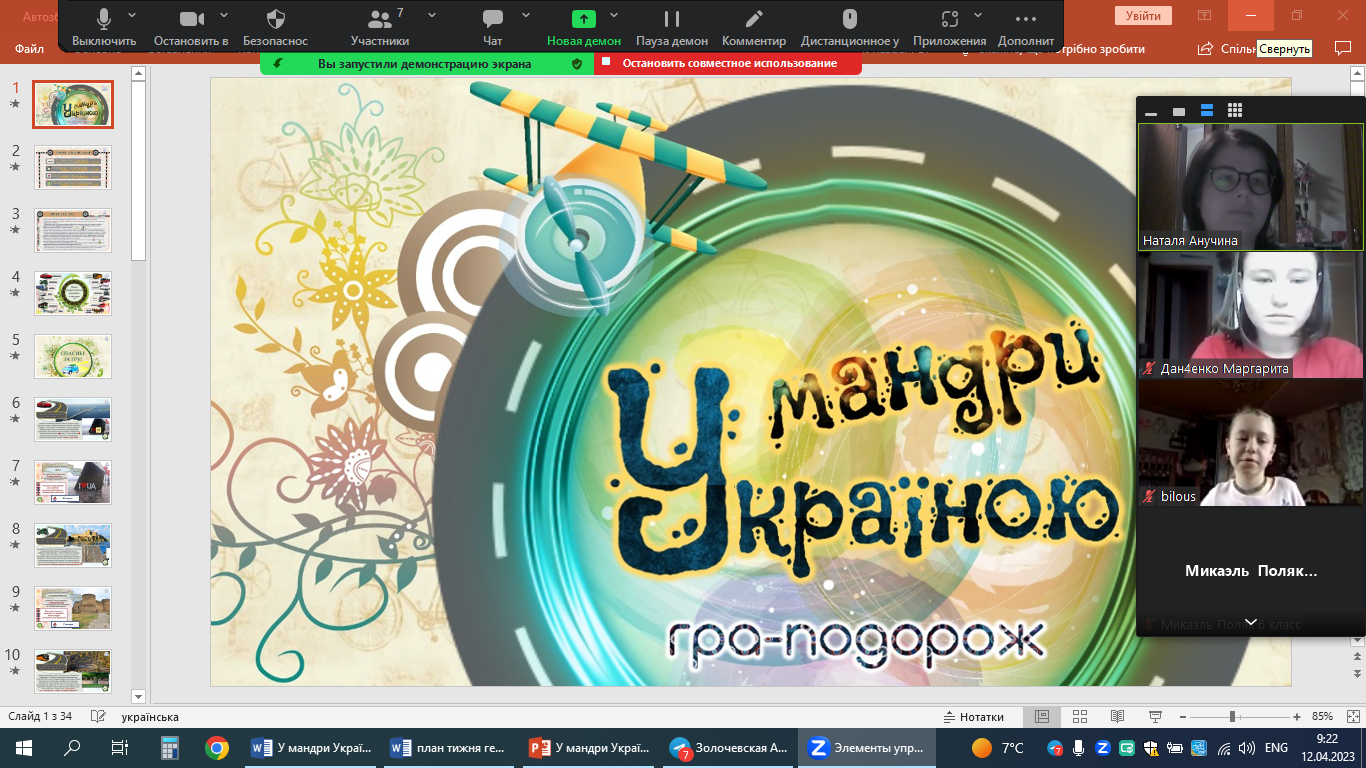Click ENG input language indicator

[x=1276, y=748]
